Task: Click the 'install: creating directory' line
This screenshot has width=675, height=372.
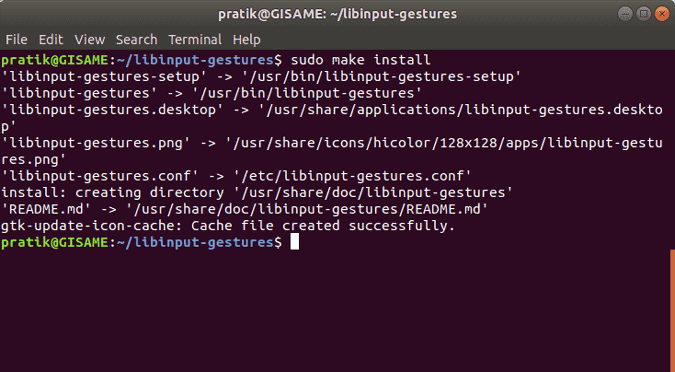Action: (257, 192)
